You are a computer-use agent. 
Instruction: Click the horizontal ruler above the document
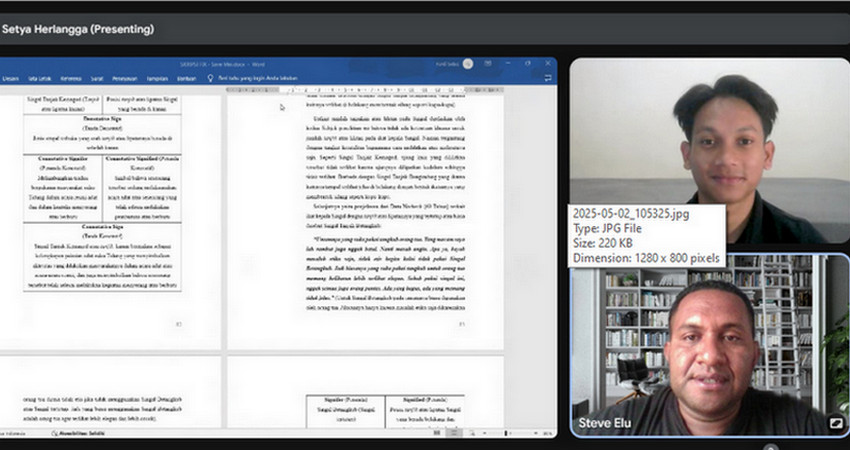coord(365,90)
